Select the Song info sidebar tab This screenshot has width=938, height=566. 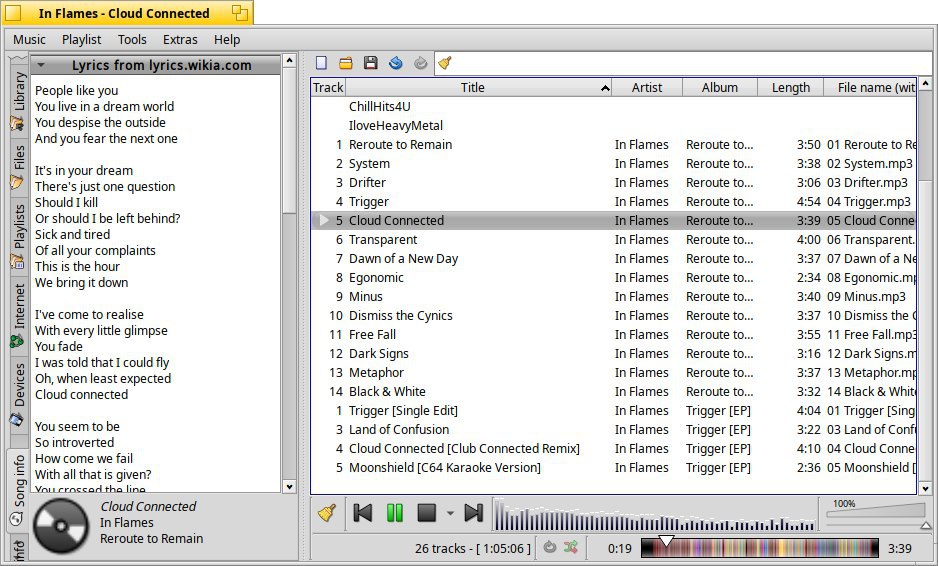[18, 489]
